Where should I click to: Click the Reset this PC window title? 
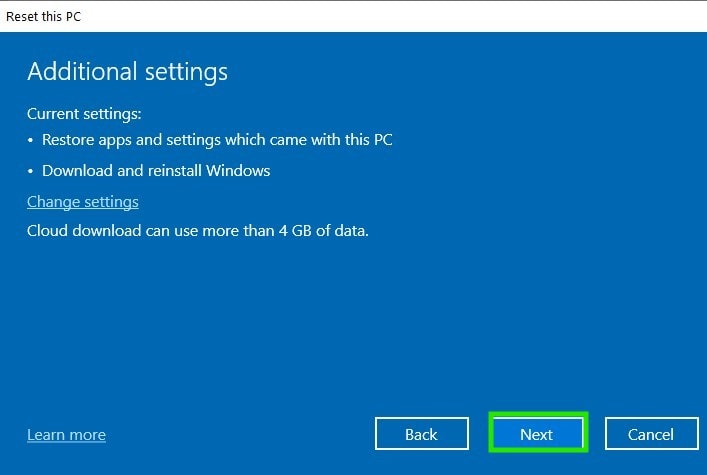[x=43, y=17]
